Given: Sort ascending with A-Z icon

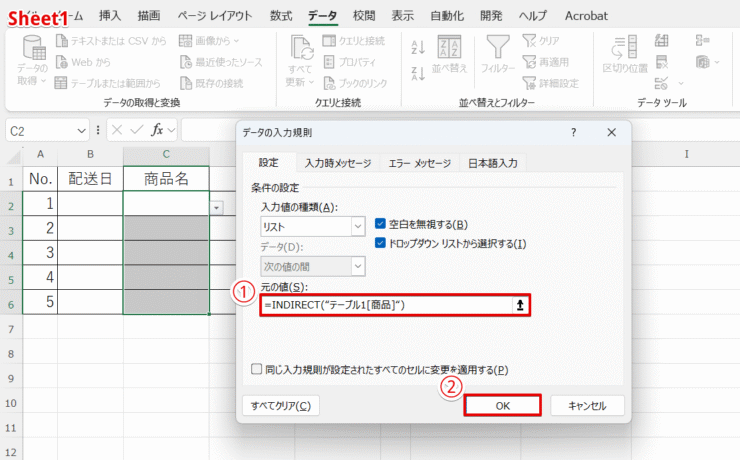Looking at the screenshot, I should 418,47.
